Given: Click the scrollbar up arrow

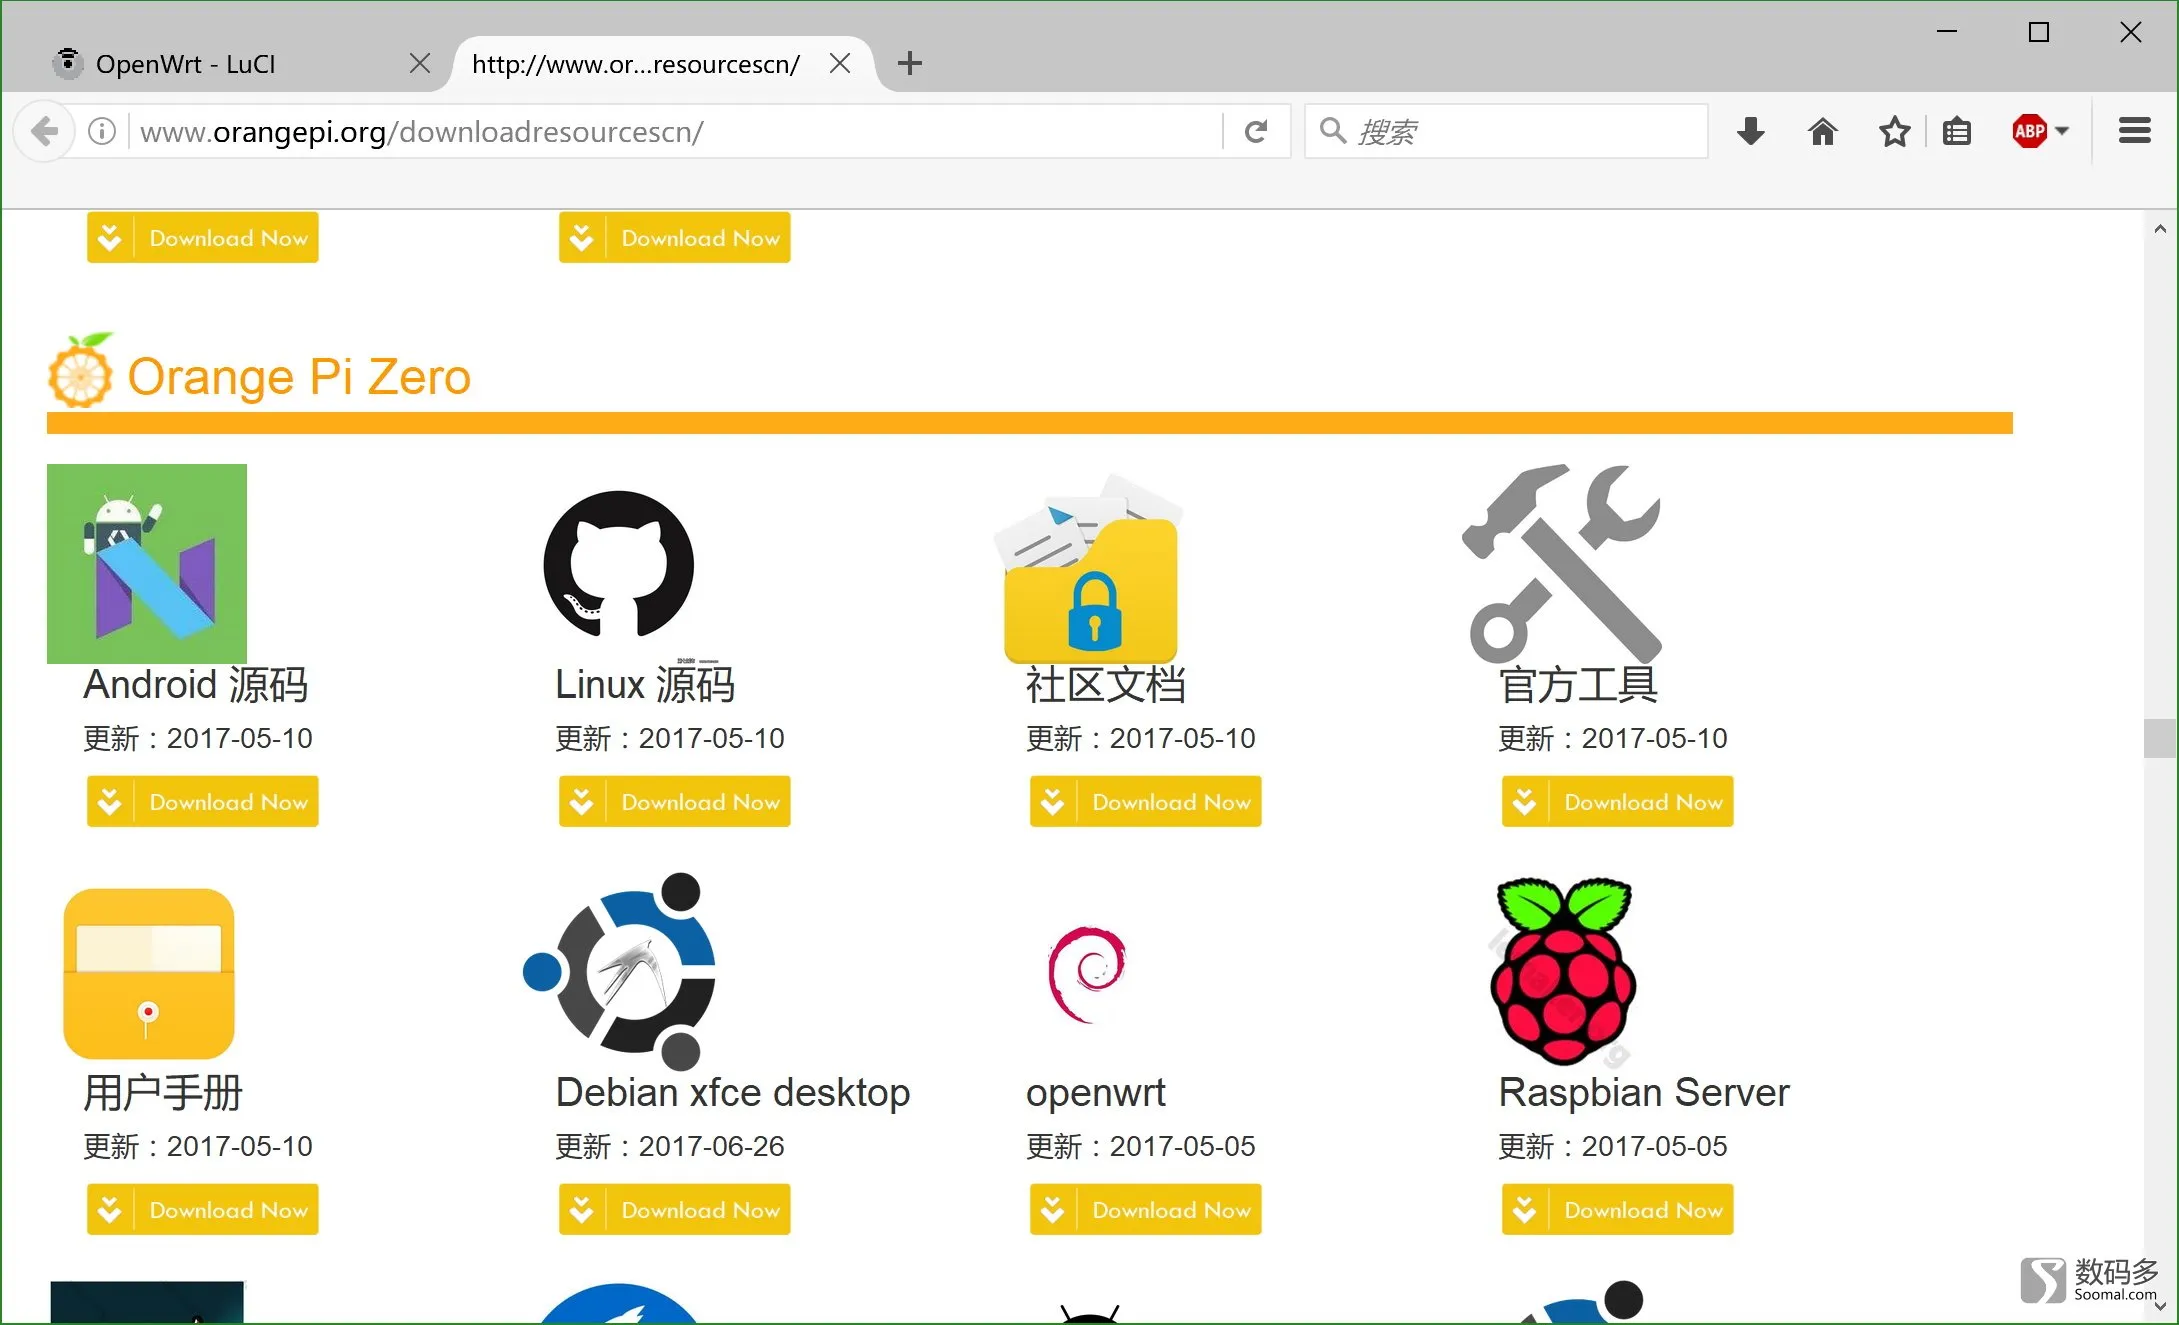Looking at the screenshot, I should [2160, 229].
